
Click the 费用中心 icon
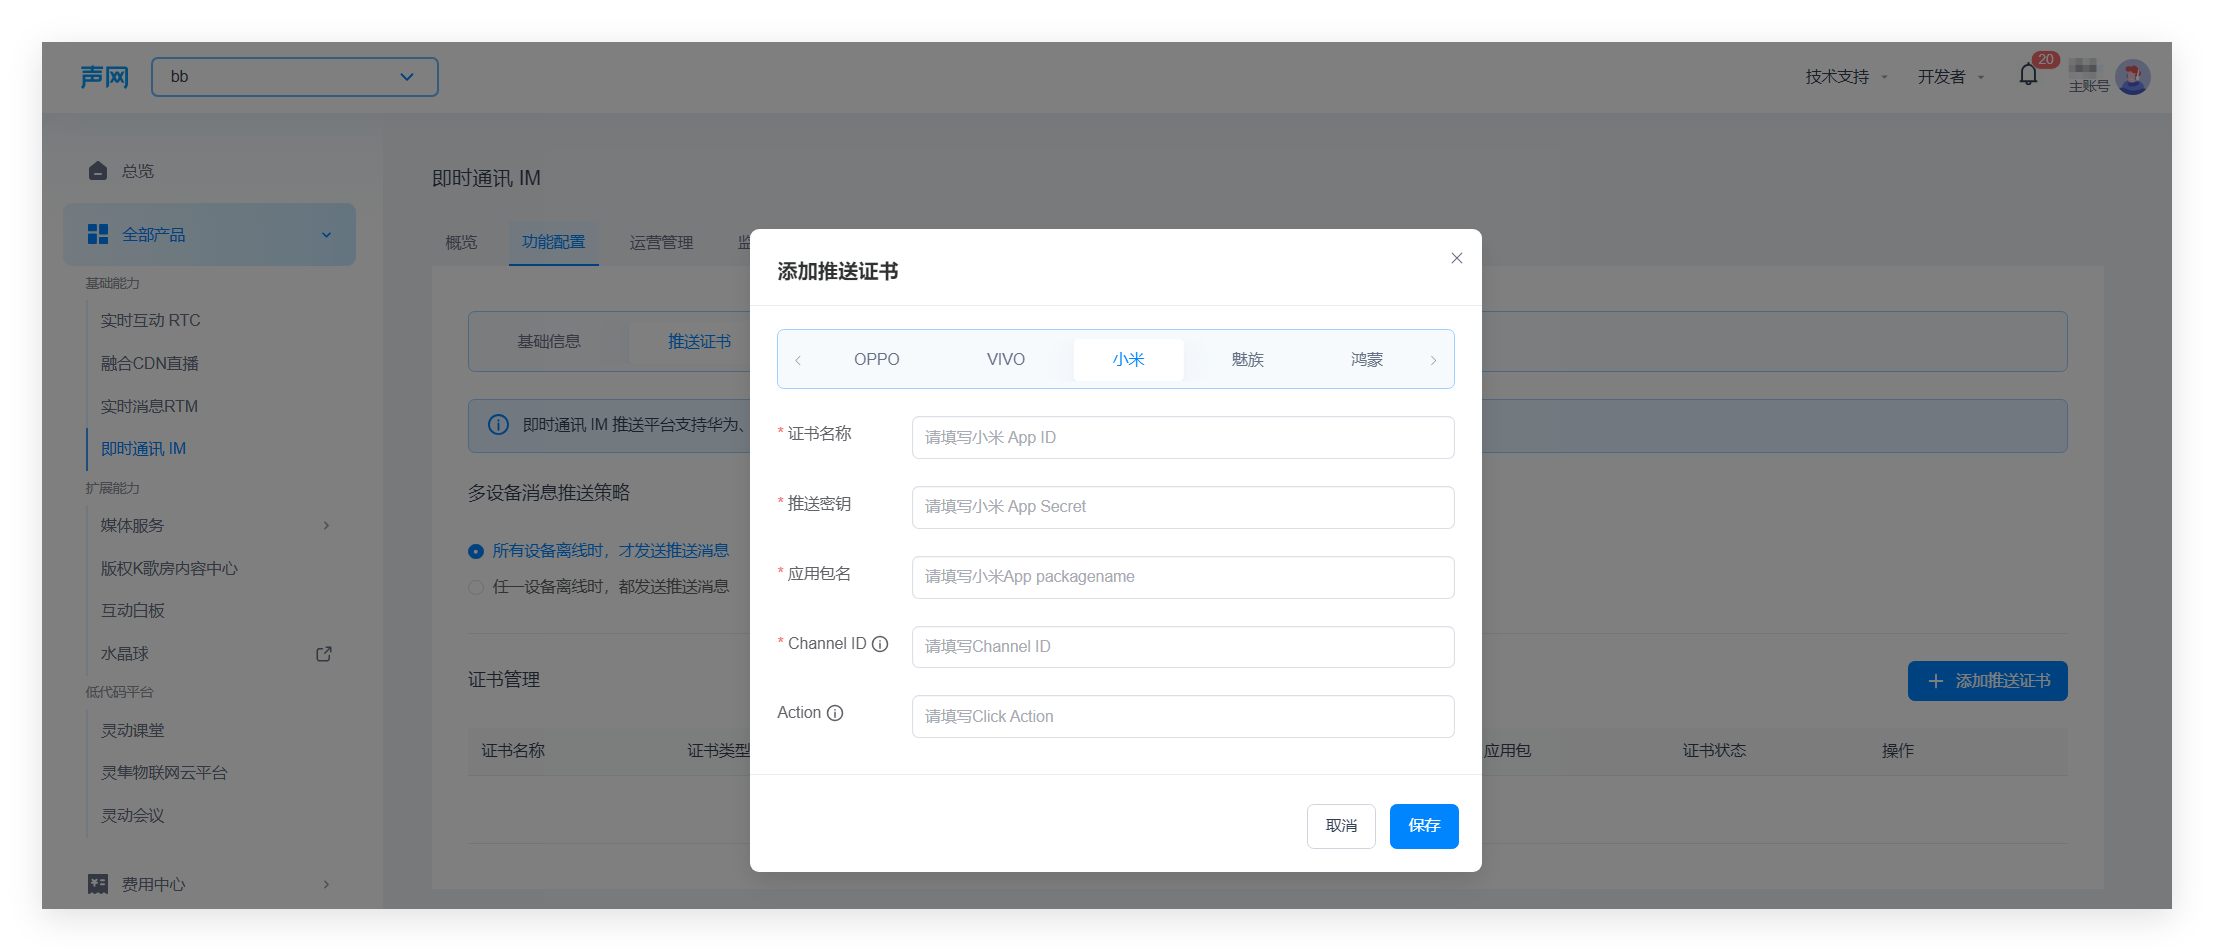(x=98, y=884)
